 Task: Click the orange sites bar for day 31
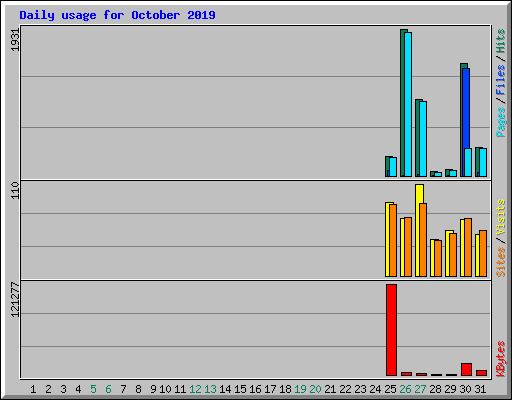pyautogui.click(x=483, y=253)
